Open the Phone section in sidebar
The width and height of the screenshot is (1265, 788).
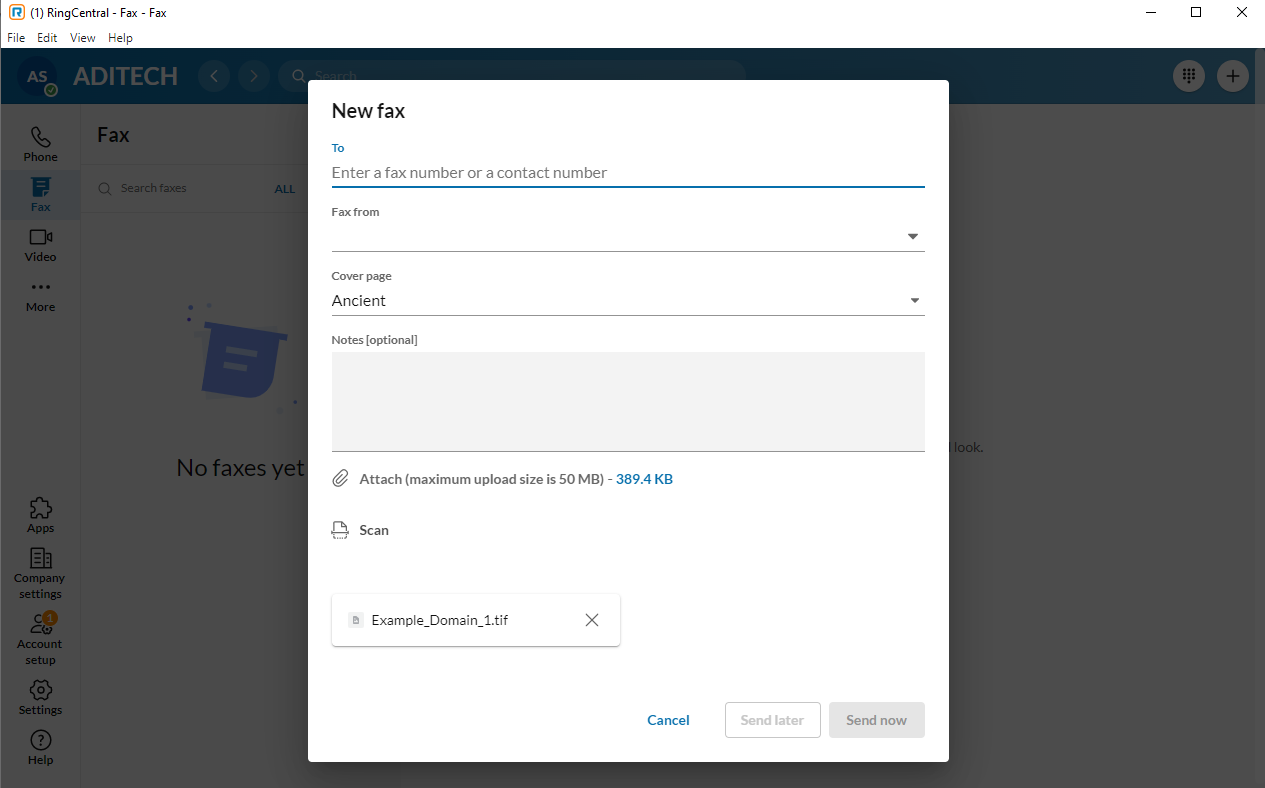click(40, 144)
